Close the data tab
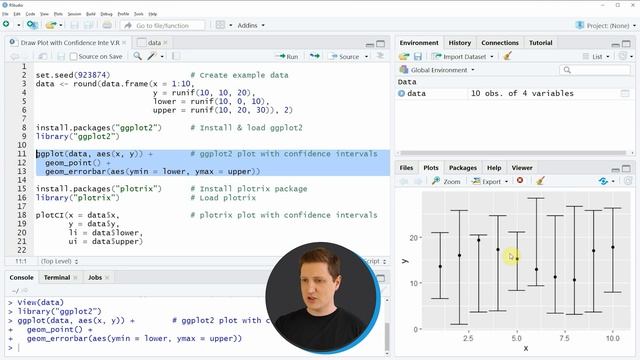This screenshot has height=360, width=640. pos(165,42)
